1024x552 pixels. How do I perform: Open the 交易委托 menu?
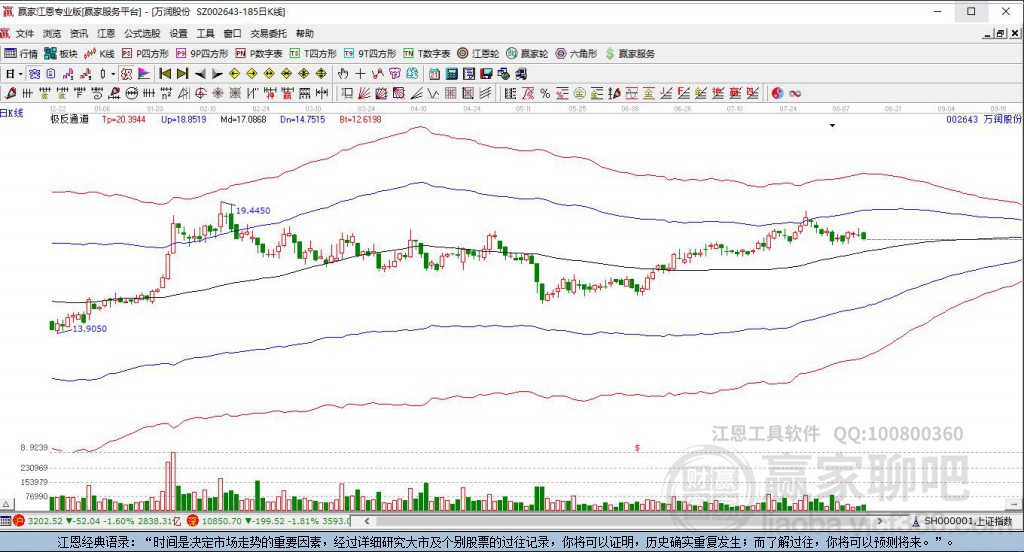(x=268, y=33)
